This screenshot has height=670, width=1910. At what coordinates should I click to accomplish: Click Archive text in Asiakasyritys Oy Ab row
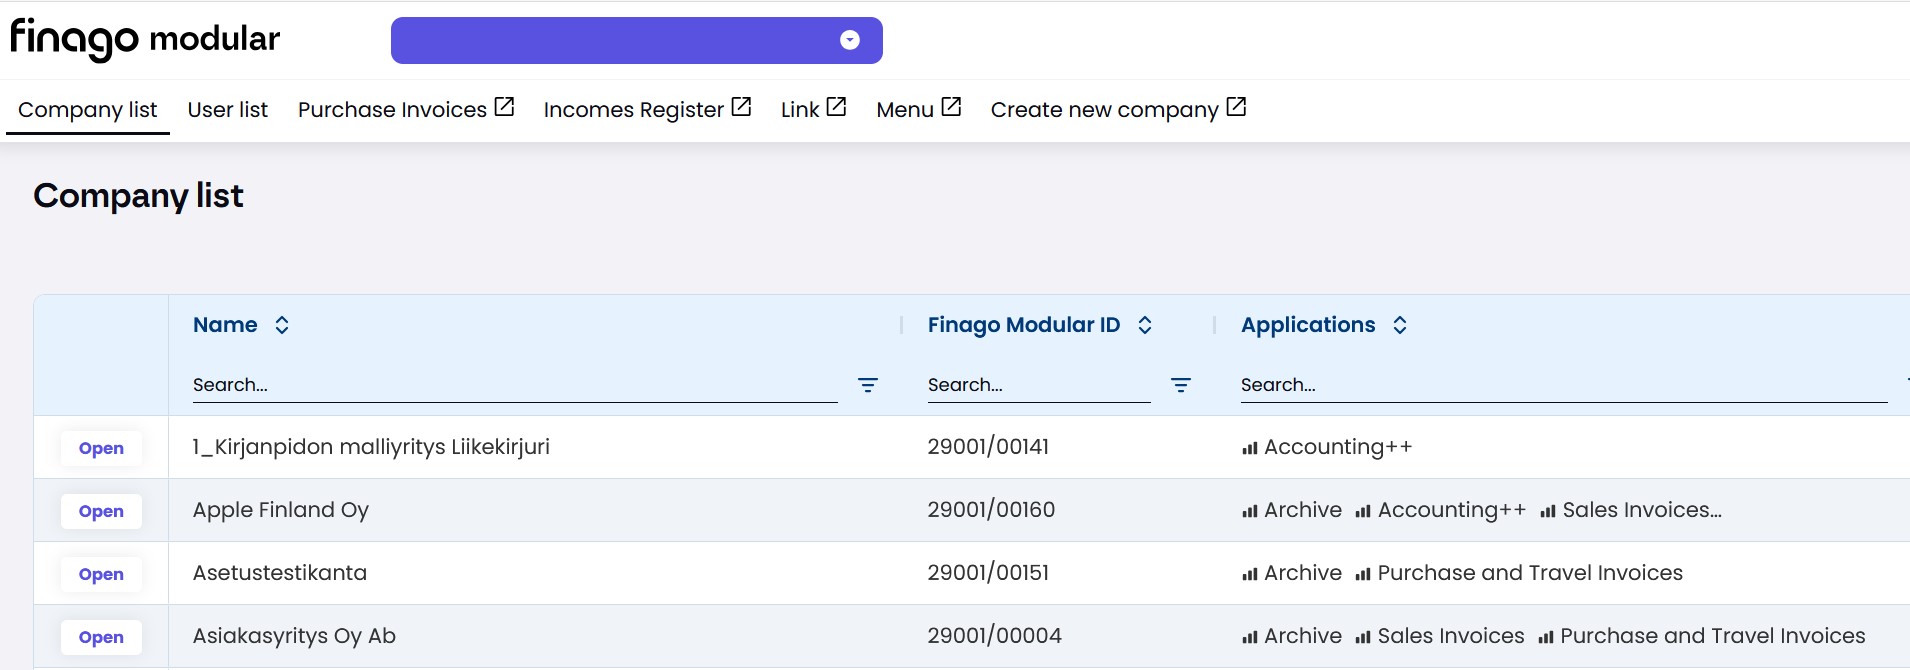coord(1303,636)
